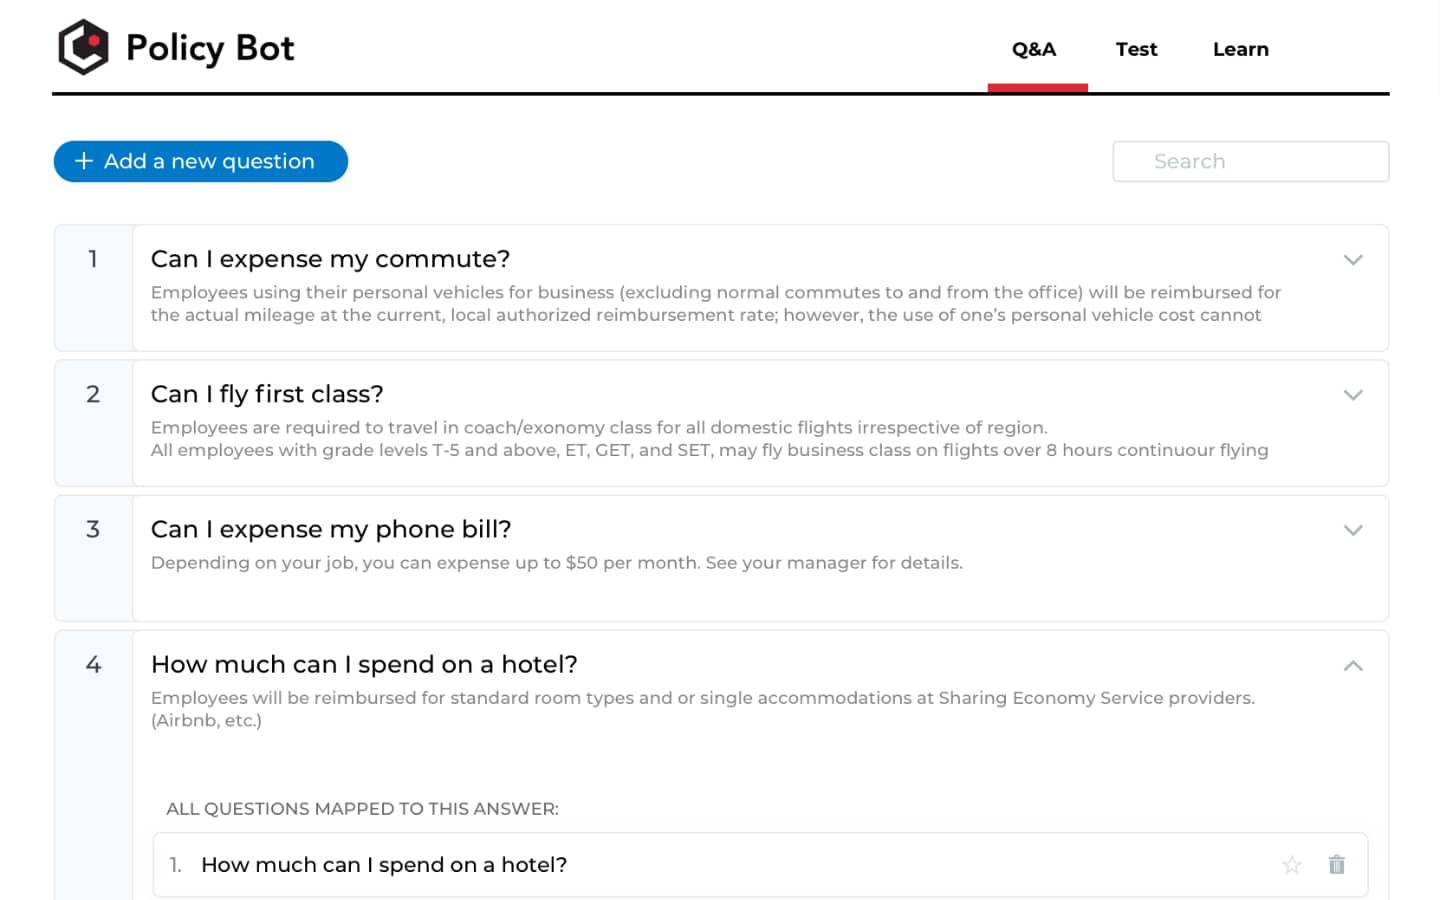1440x900 pixels.
Task: Expand the 'Can I fly first class?' chevron
Action: tap(1353, 395)
